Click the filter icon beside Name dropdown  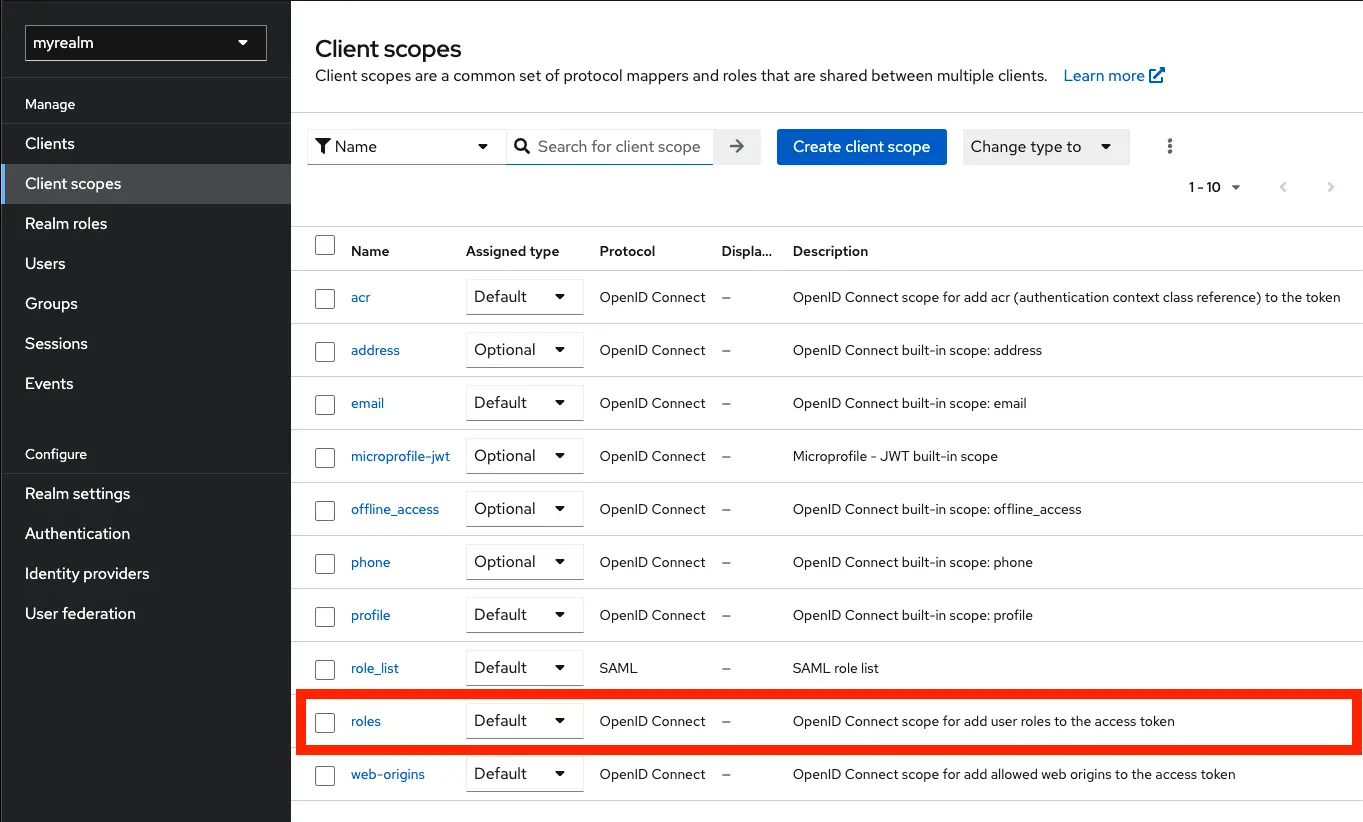324,146
